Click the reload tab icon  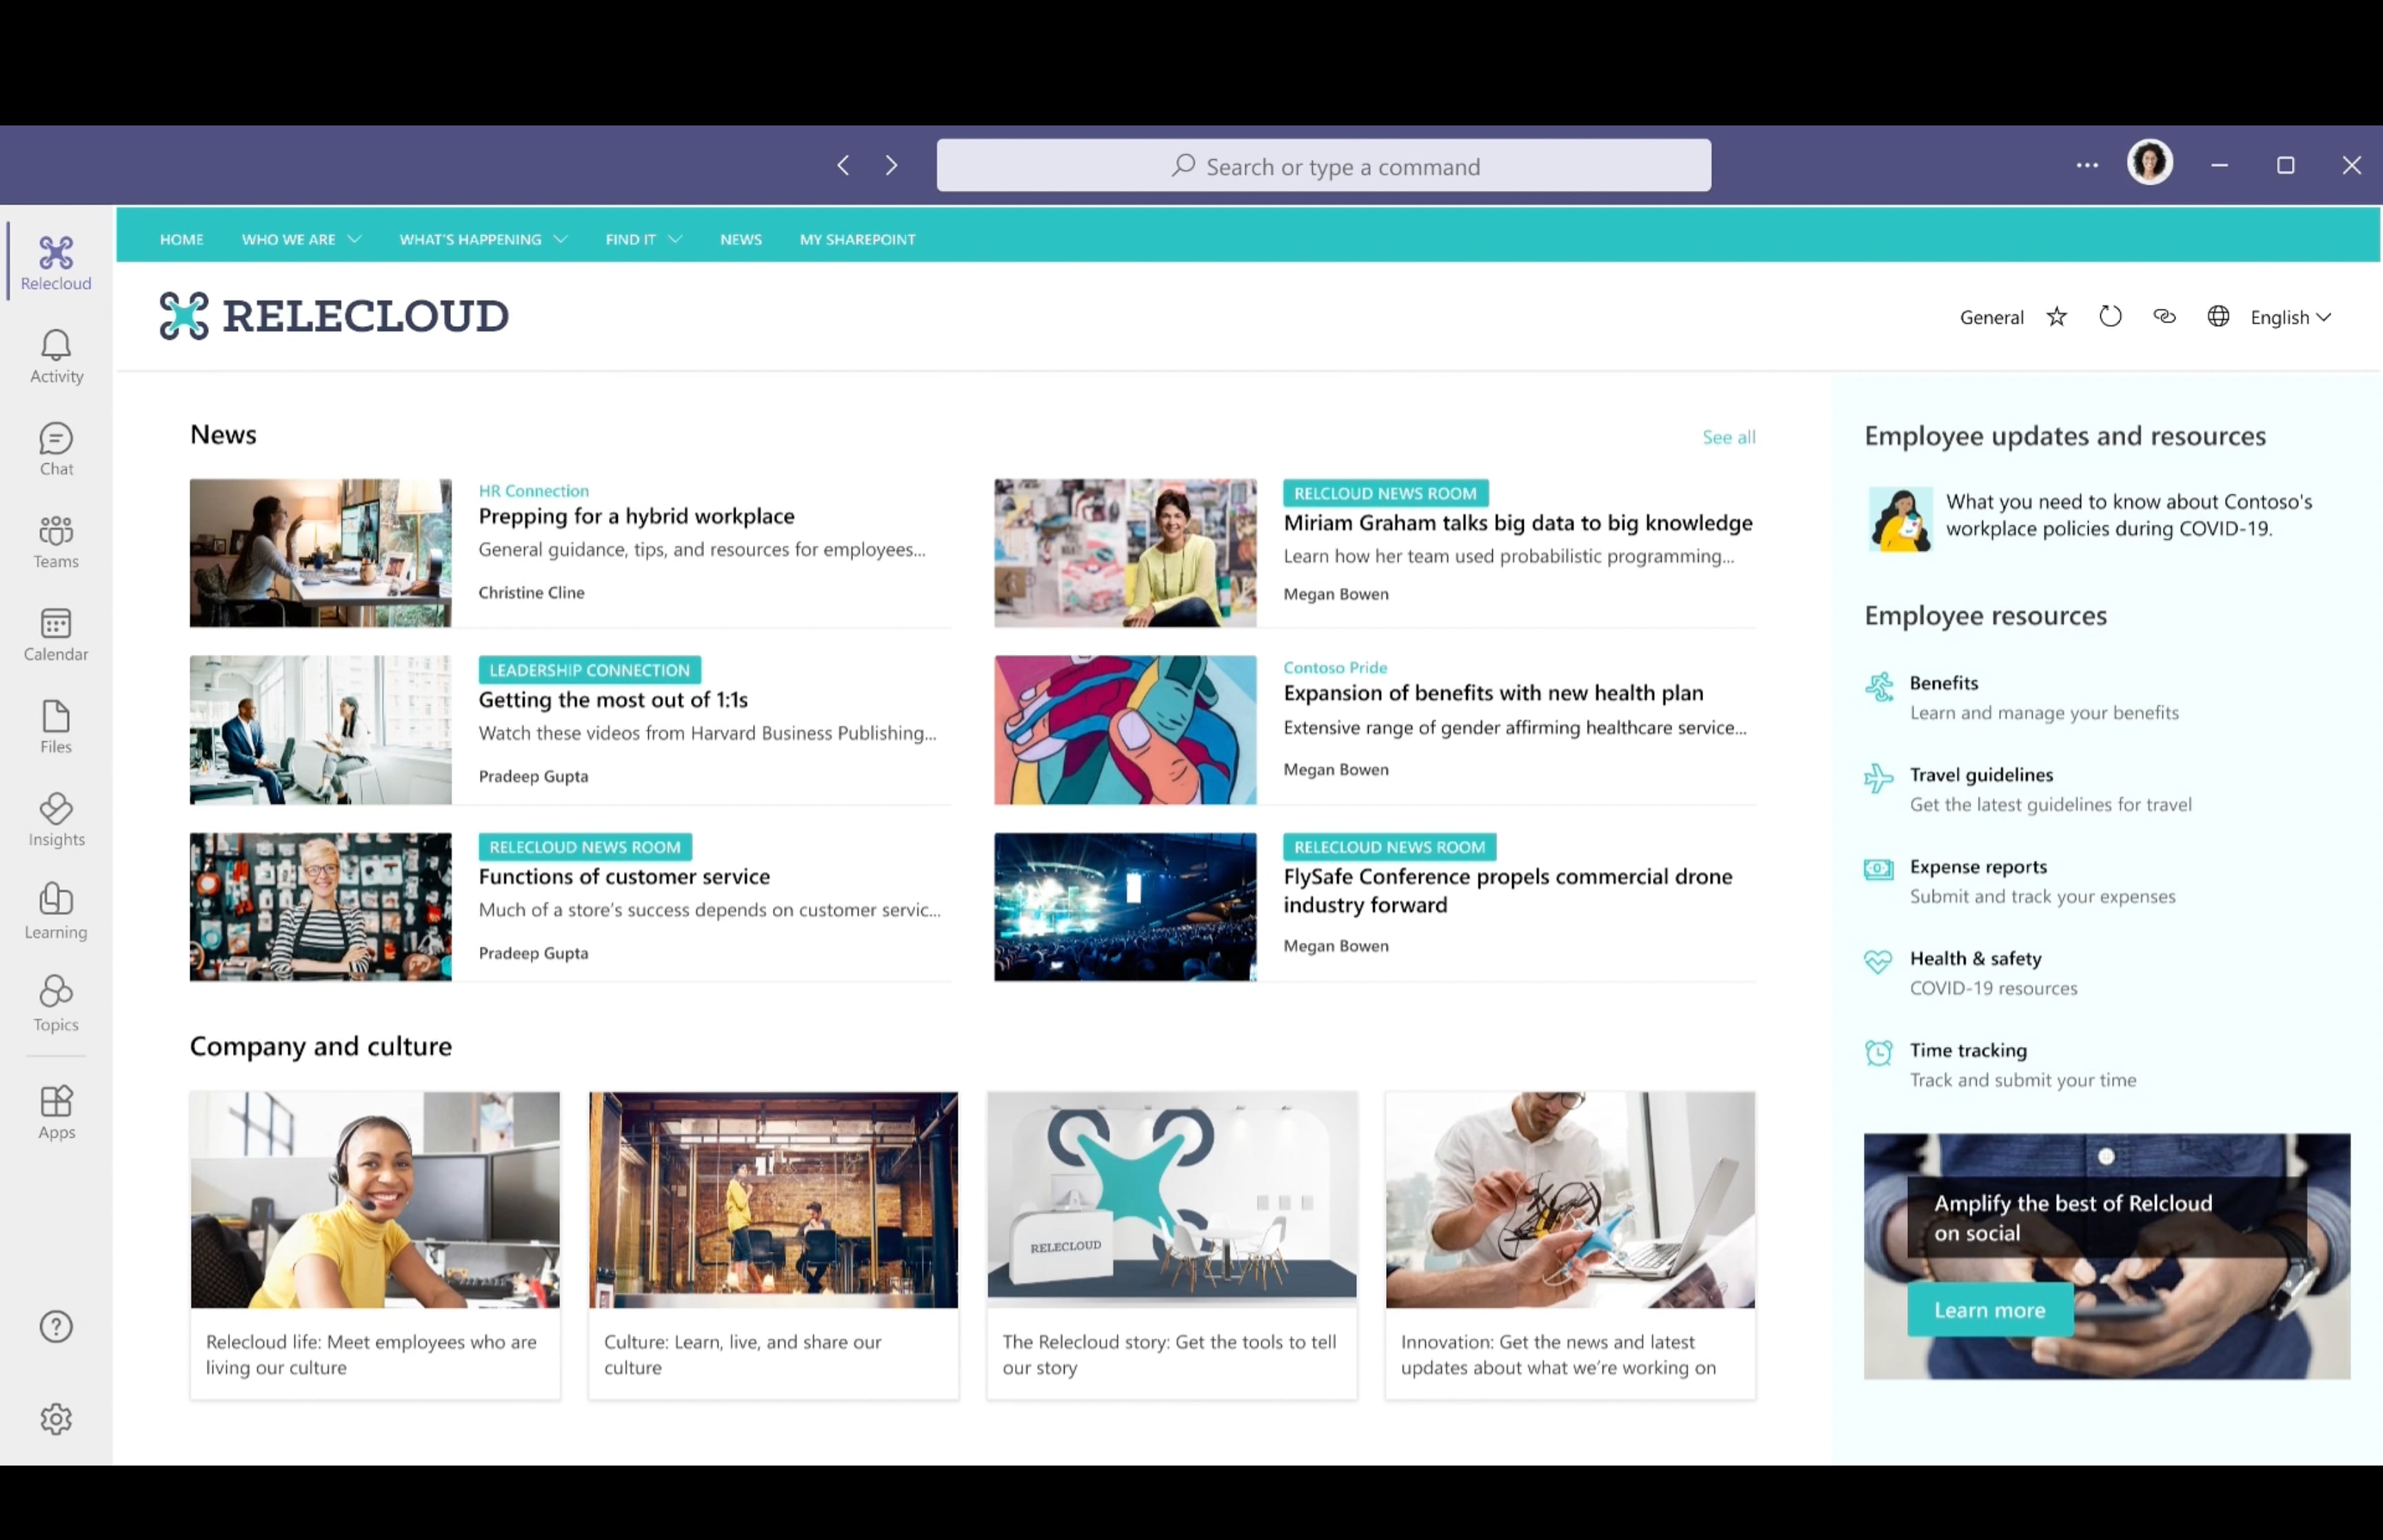click(2110, 317)
